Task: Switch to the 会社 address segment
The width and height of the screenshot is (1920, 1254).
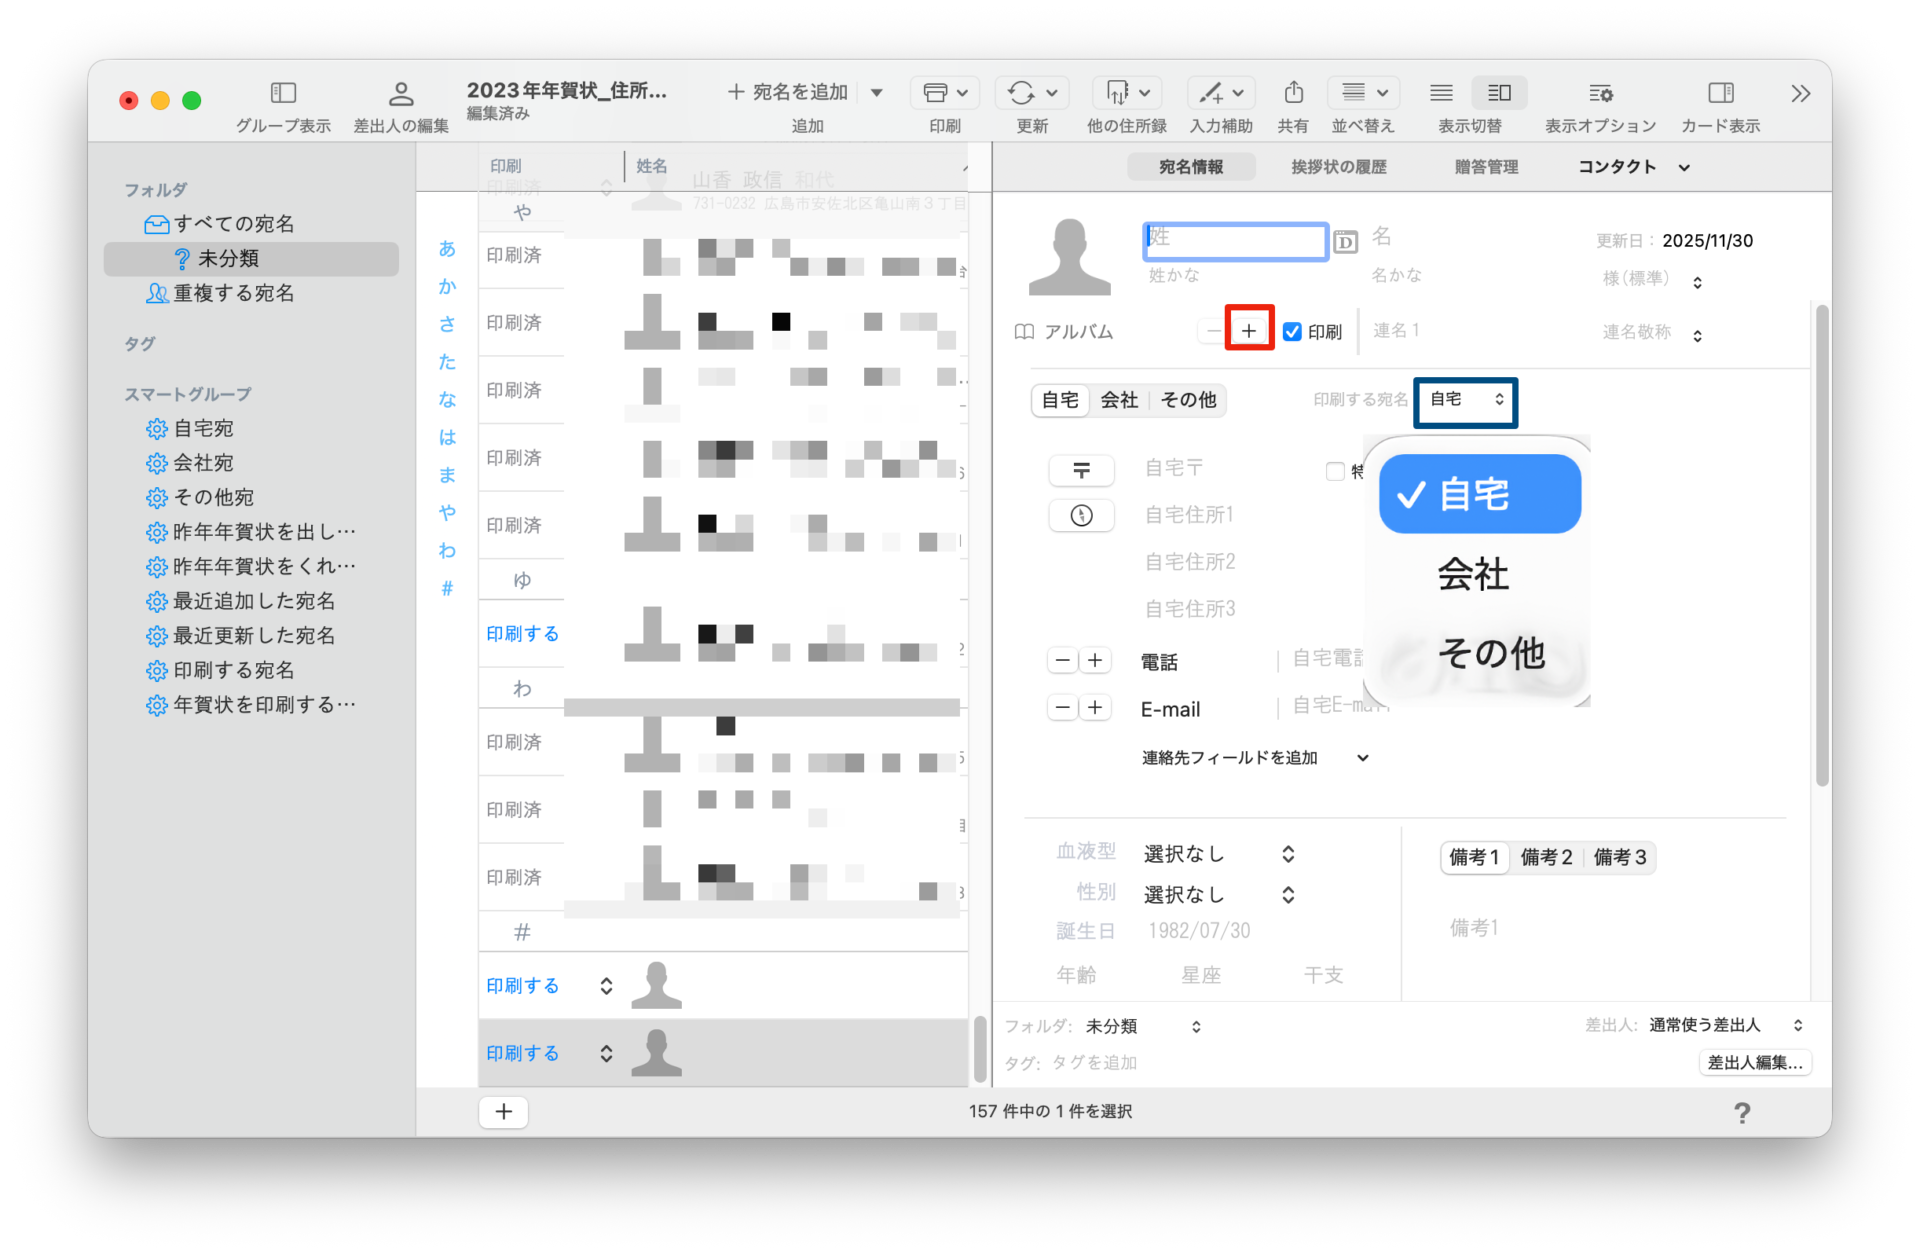Action: coord(1119,400)
